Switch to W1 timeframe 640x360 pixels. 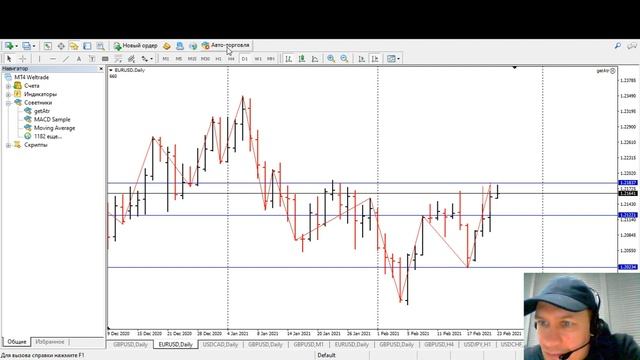coord(258,59)
